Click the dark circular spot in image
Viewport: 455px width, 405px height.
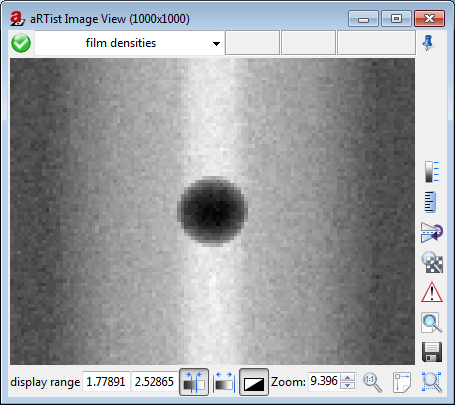(212, 211)
